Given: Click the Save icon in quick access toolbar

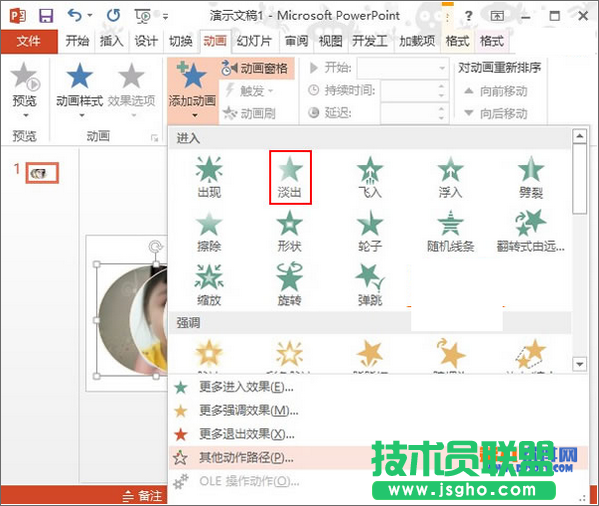Looking at the screenshot, I should coord(46,16).
